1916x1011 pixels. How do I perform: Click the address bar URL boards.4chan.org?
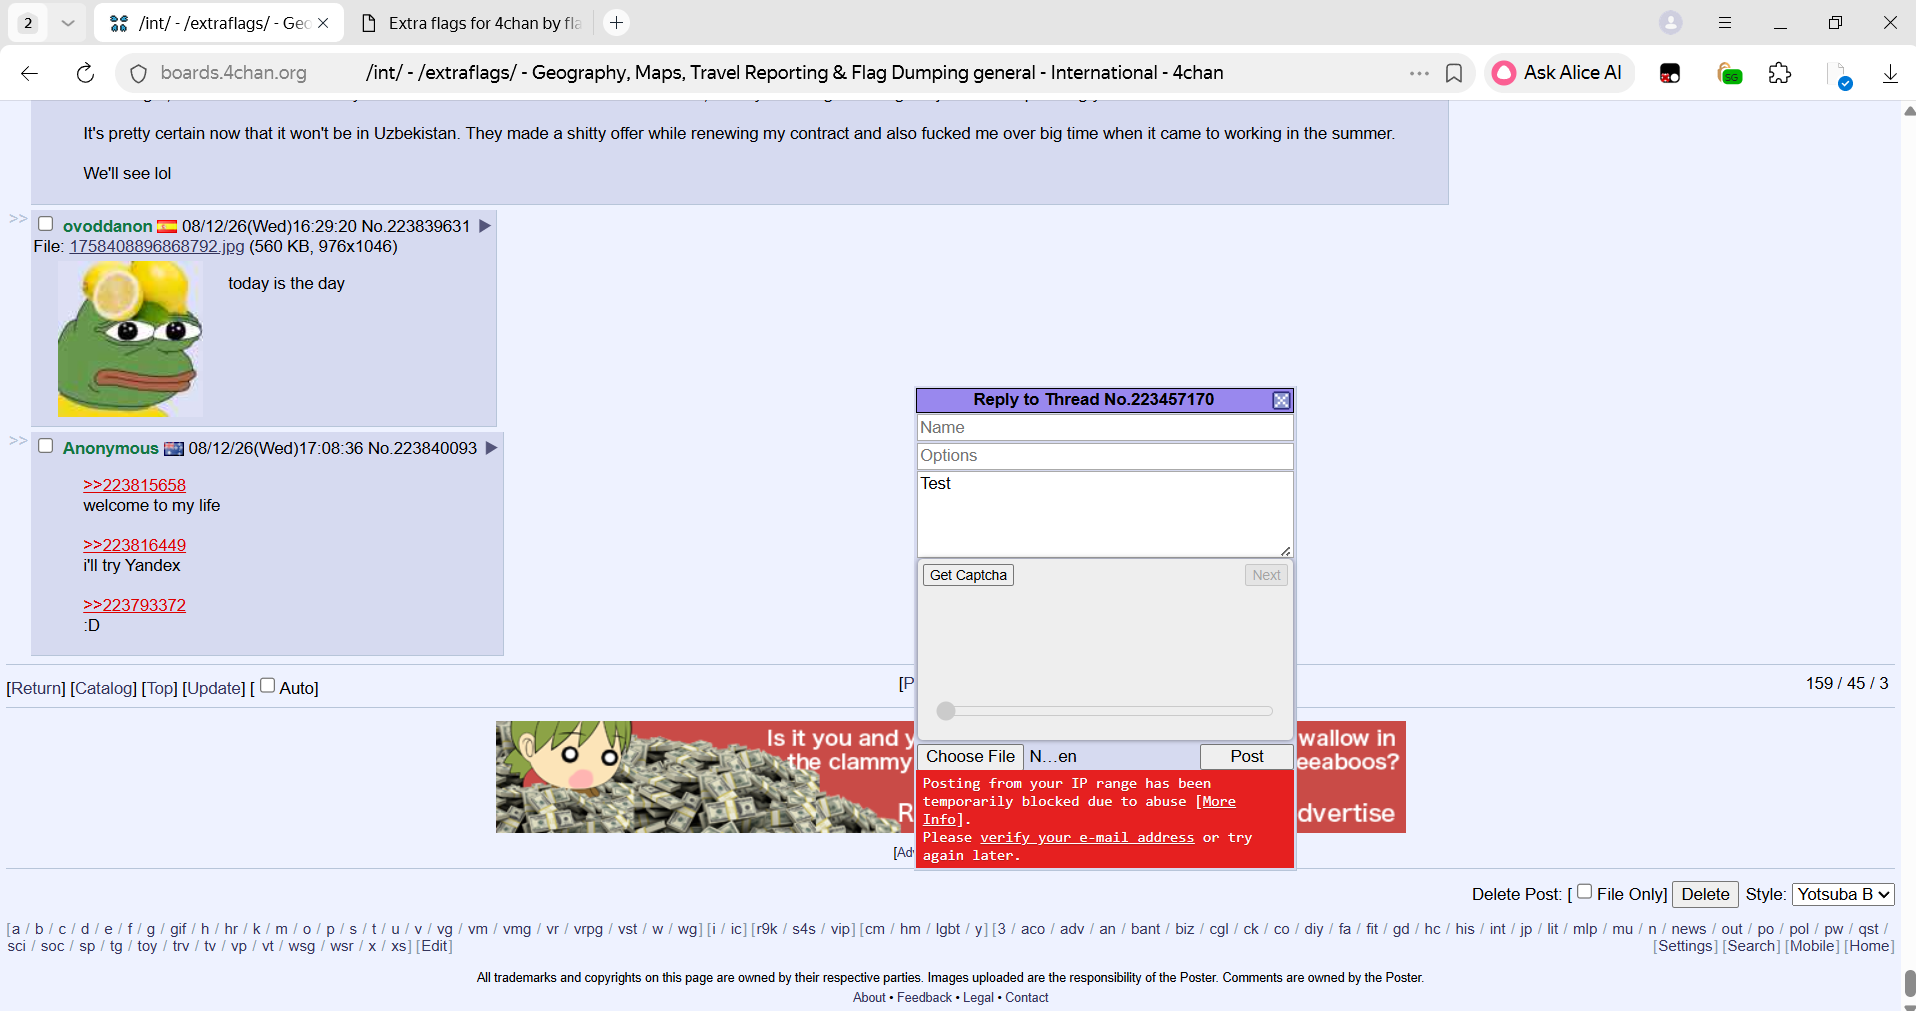(234, 73)
